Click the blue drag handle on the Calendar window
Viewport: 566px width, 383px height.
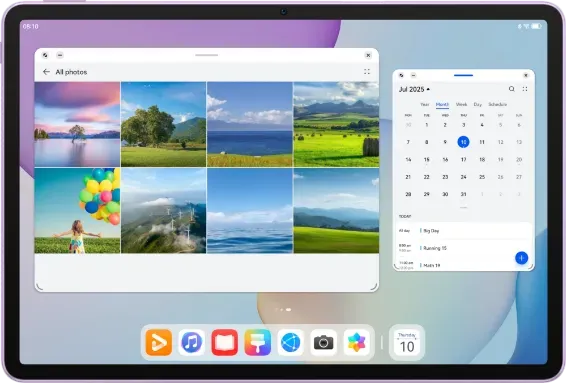463,75
